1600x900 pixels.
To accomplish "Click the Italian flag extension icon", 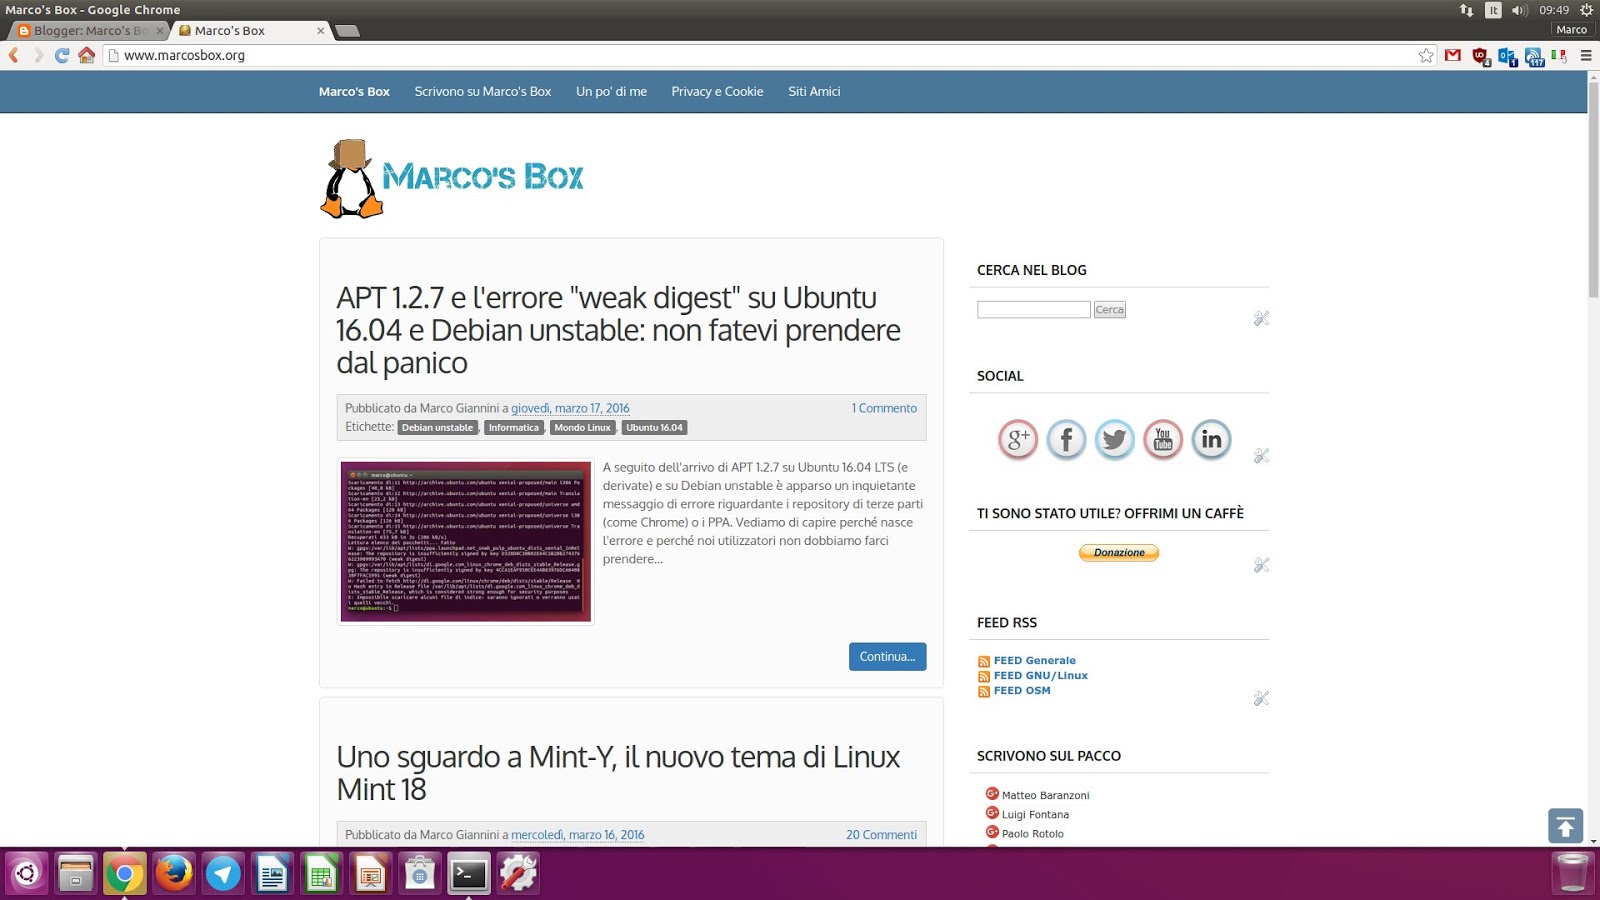I will click(x=1559, y=56).
